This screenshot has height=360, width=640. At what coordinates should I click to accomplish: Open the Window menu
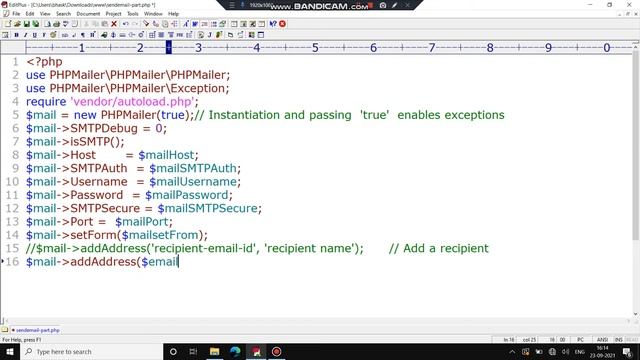(x=153, y=14)
